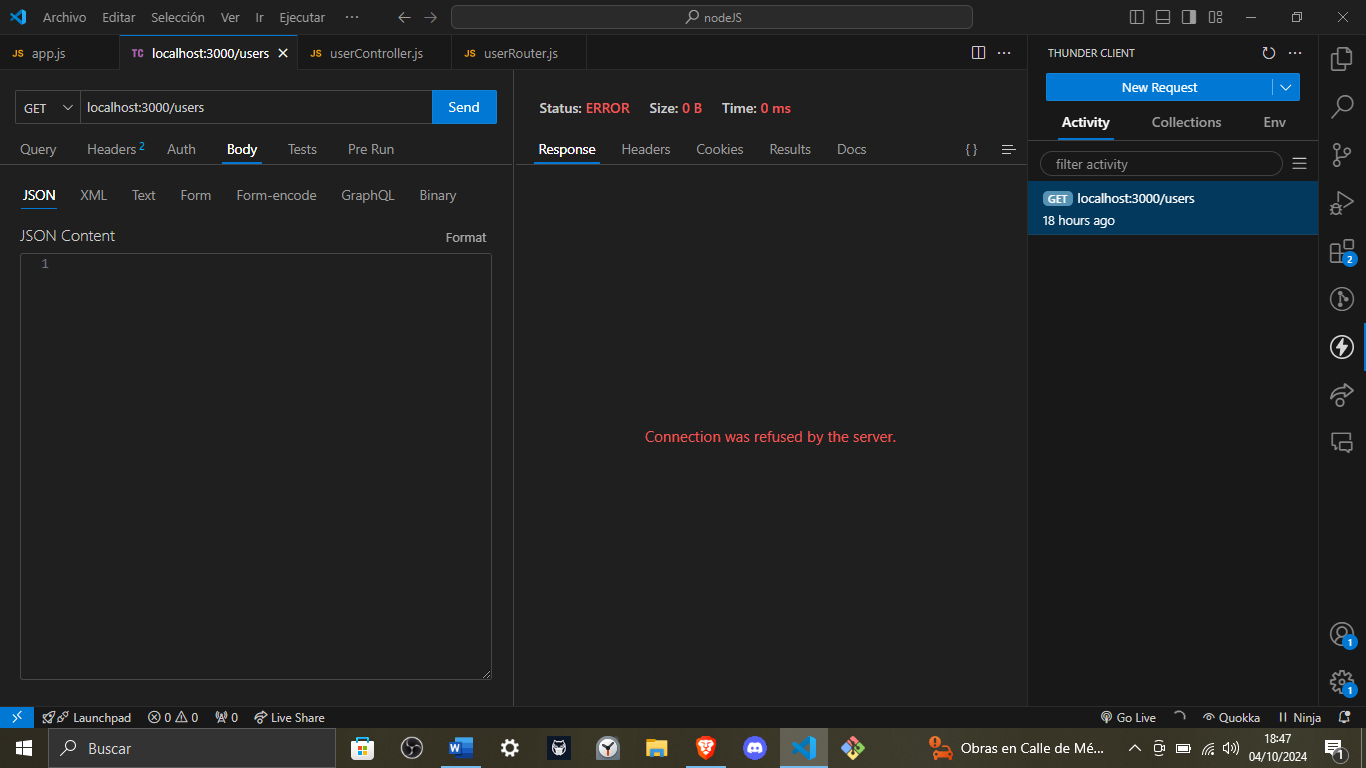1366x768 pixels.
Task: Open the Accounts icon in the activity bar
Action: pyautogui.click(x=1341, y=634)
